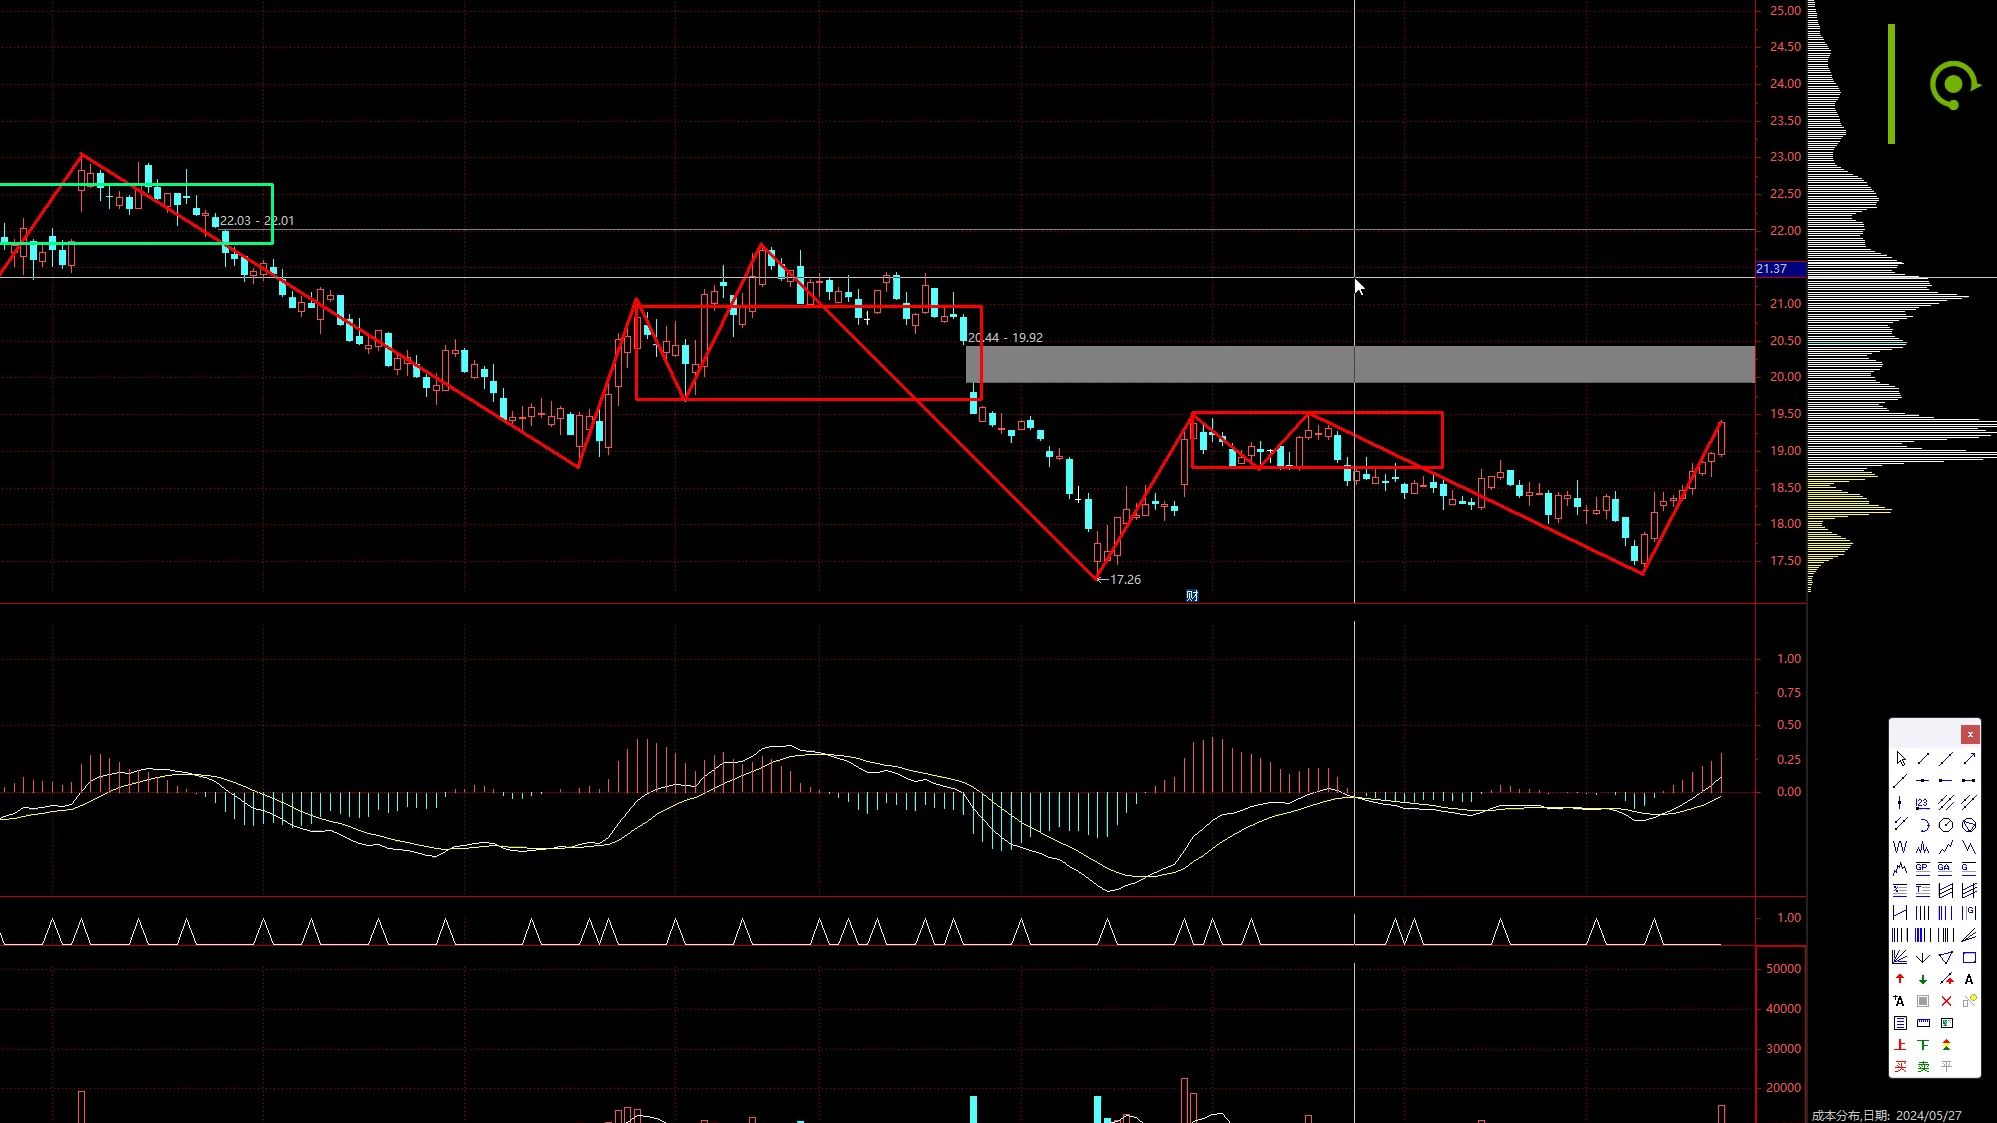This screenshot has height=1123, width=1997.
Task: Select the pointer cursor tool in drawing palette
Action: [1900, 758]
